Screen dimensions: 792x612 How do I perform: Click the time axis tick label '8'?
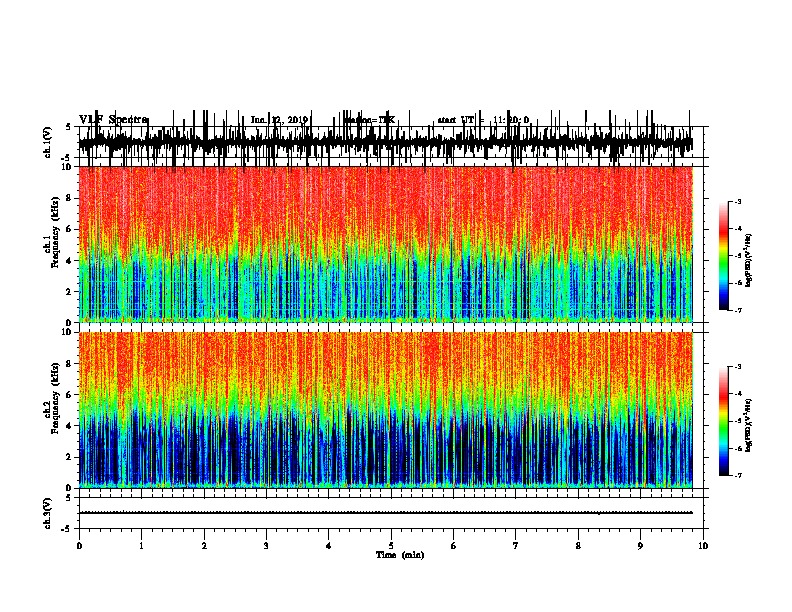[578, 546]
